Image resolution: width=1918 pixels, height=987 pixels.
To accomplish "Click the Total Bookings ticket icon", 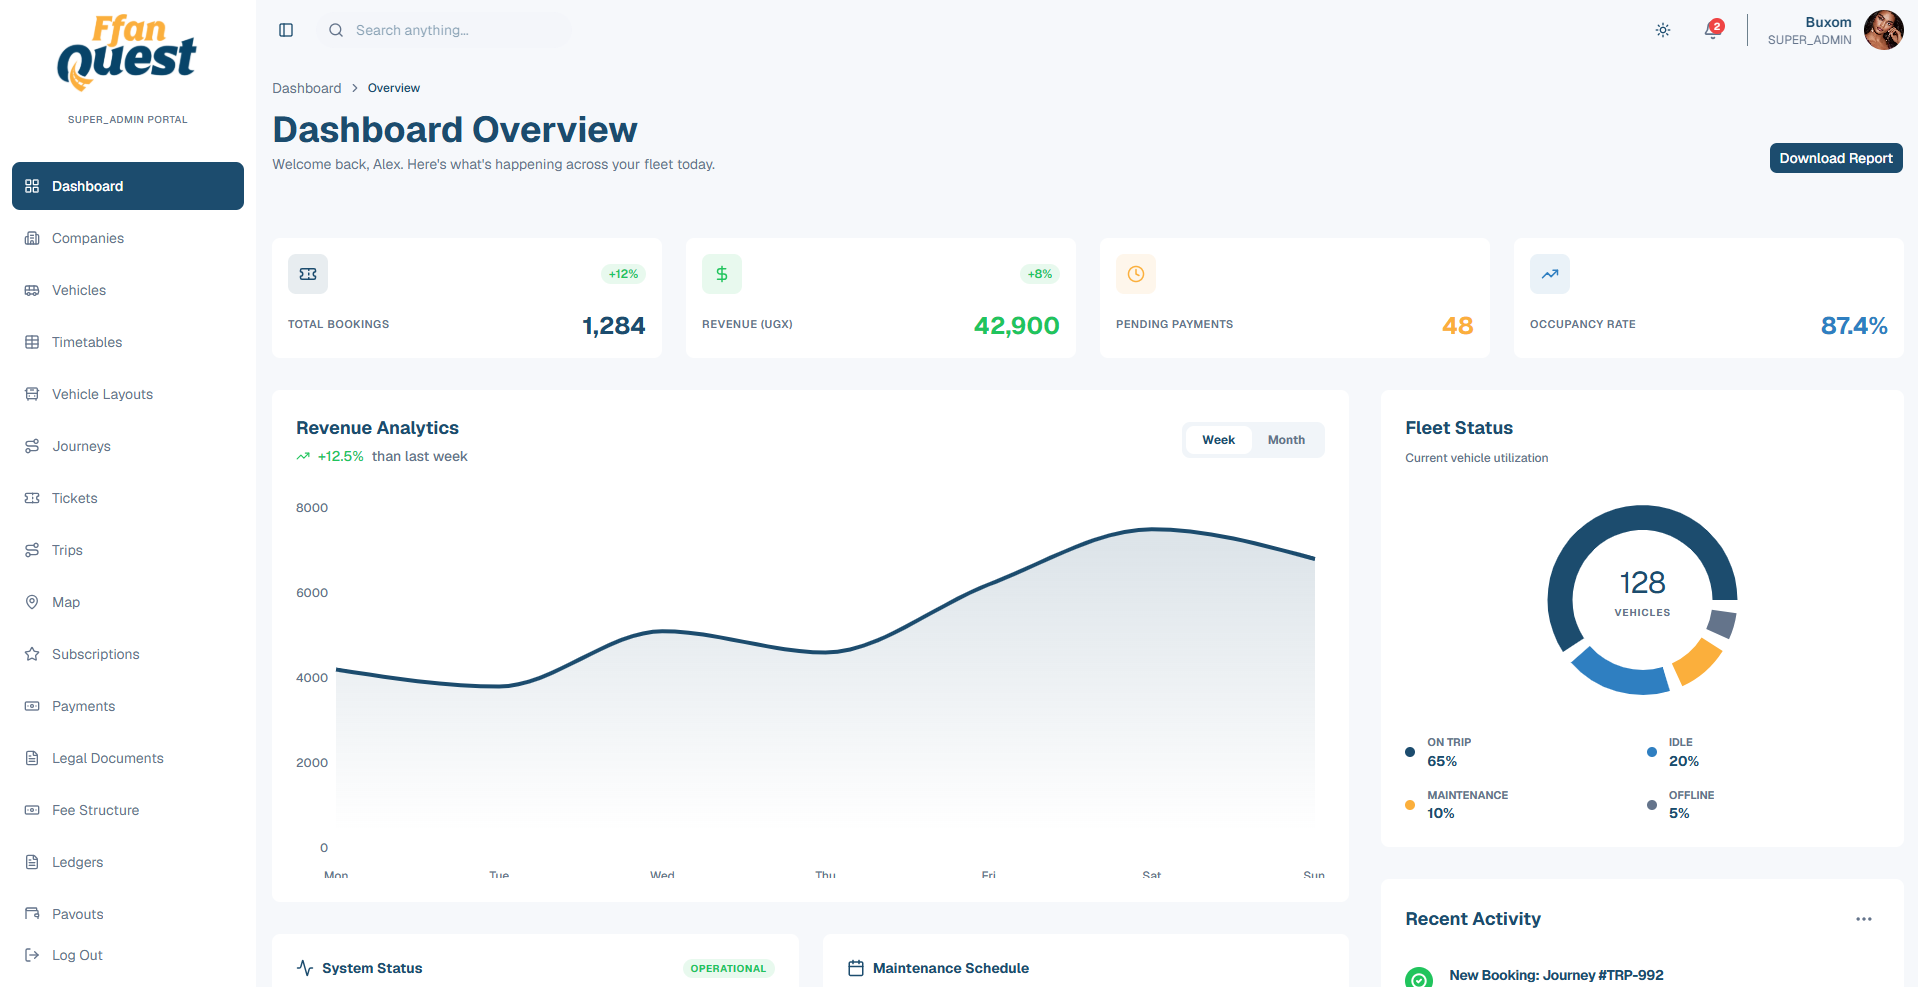I will click(308, 274).
